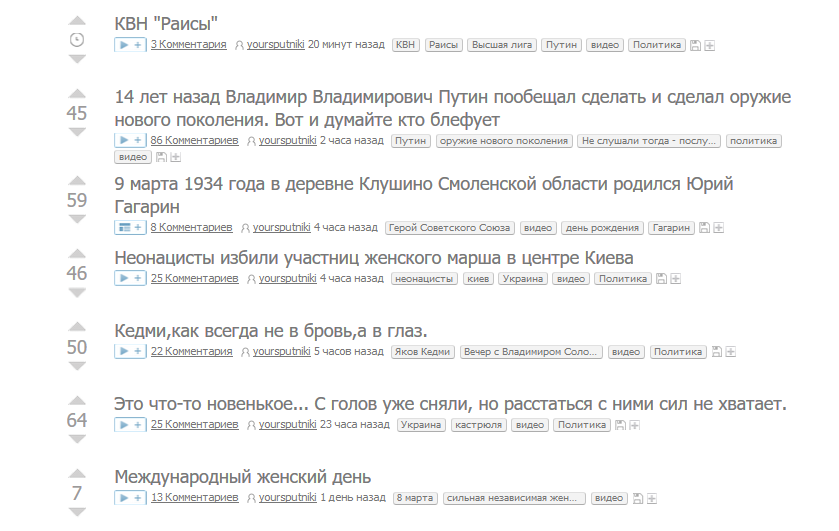
Task: Save the Кедми post with the floppy icon
Action: click(x=716, y=352)
